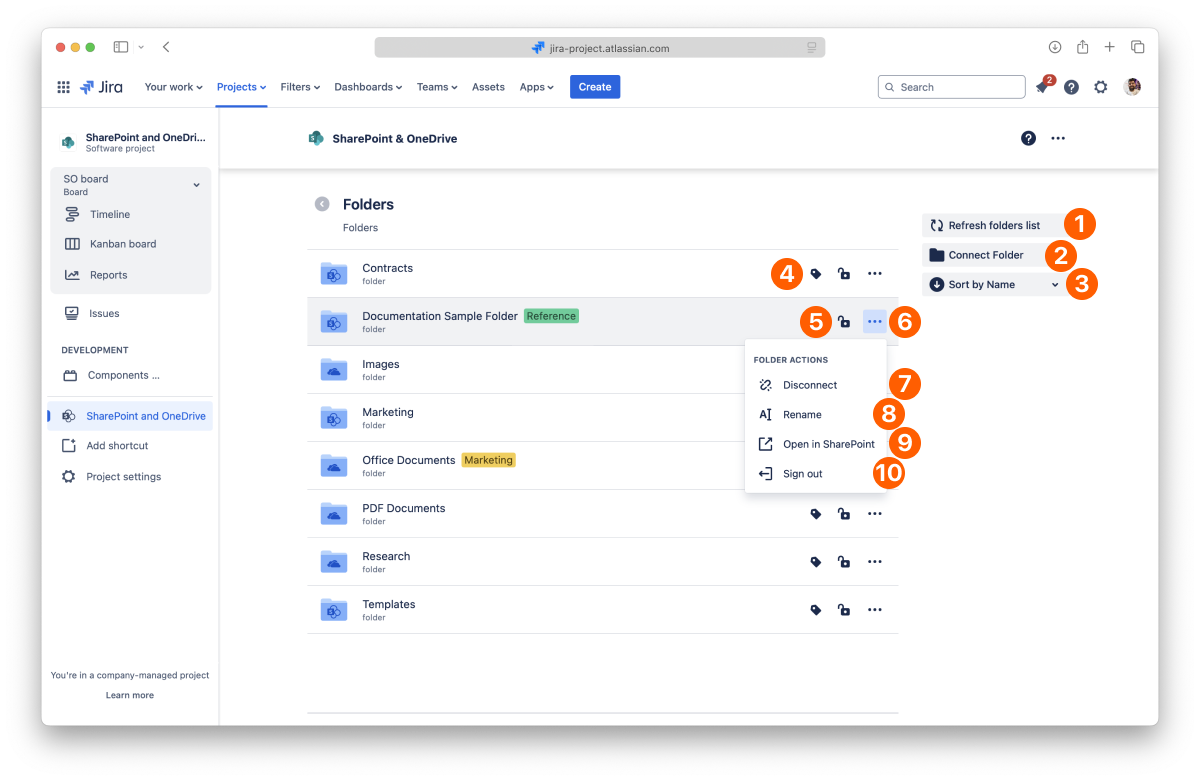Click the back arrow beside Folders heading
Screen dimensions: 1200x781
tap(322, 204)
